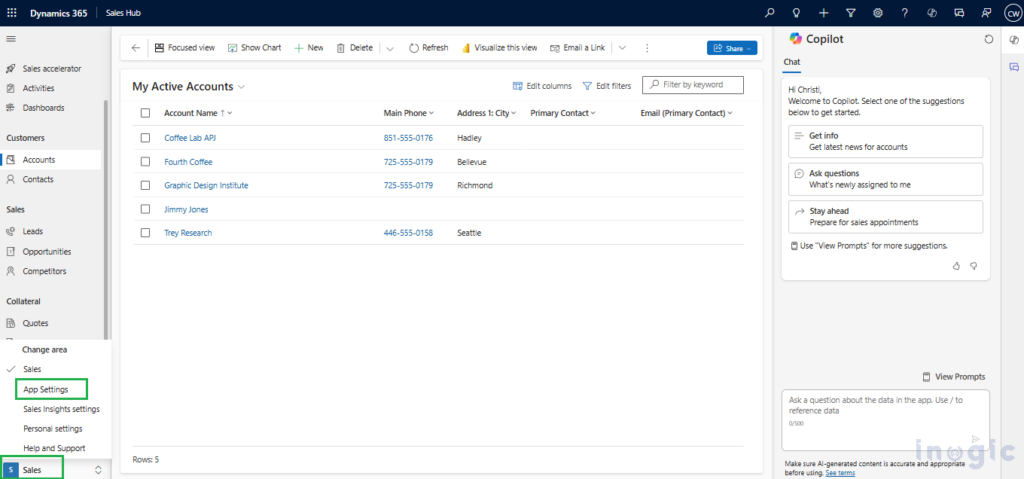Screen dimensions: 1024x479
Task: Click the advanced find funnel icon
Action: click(850, 12)
